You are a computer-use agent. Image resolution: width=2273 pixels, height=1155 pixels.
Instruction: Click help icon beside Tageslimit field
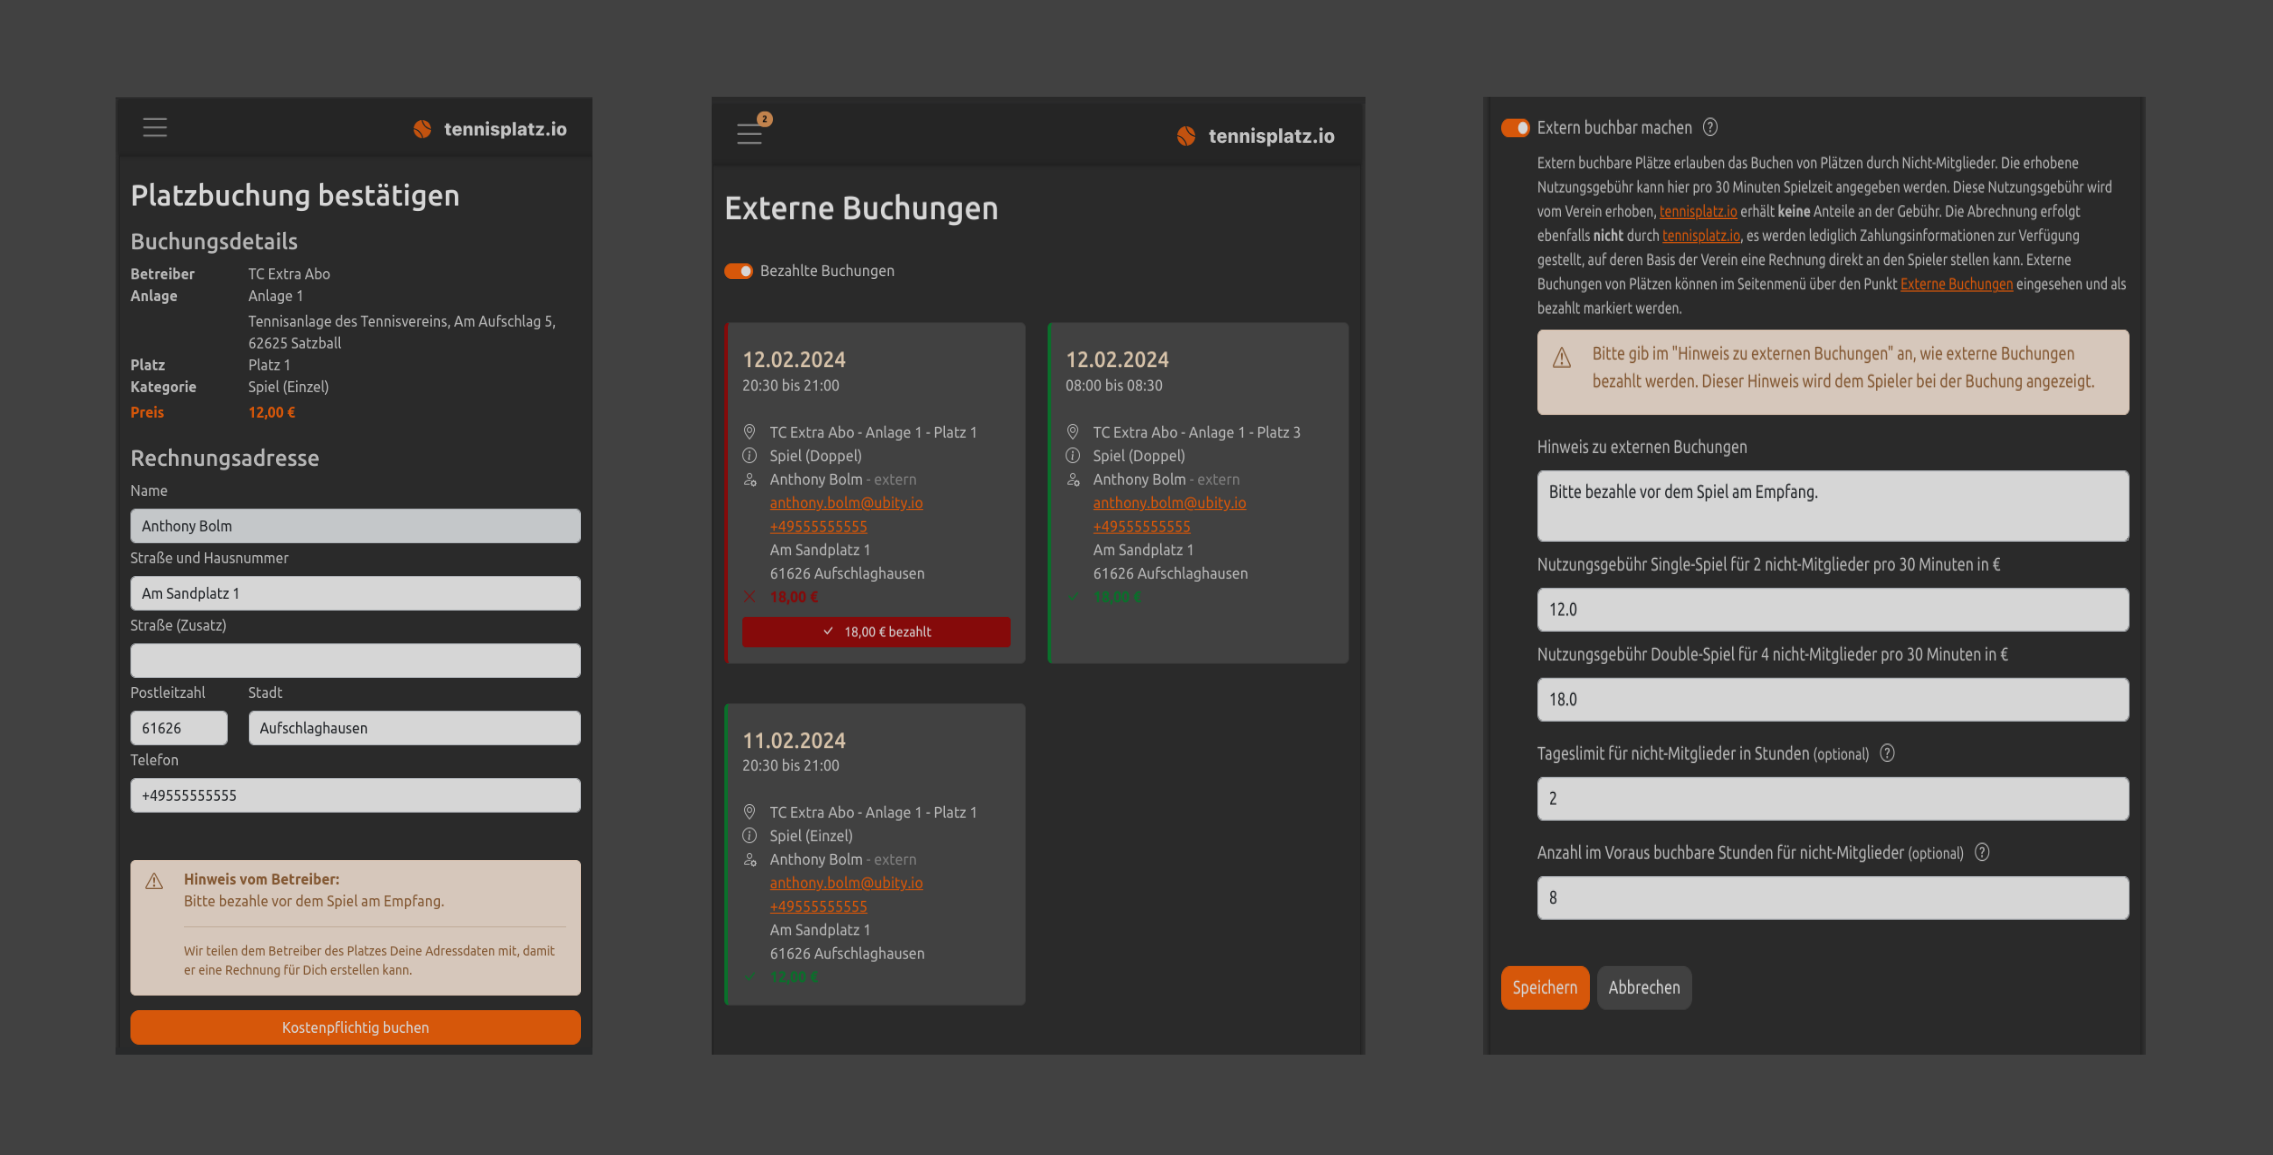click(x=1887, y=753)
